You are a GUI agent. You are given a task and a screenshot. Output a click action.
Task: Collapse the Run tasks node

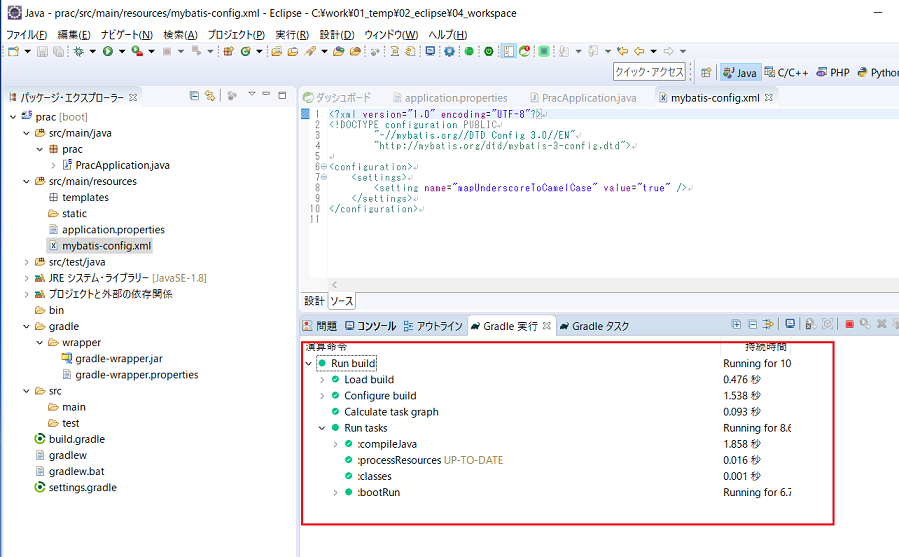(322, 428)
